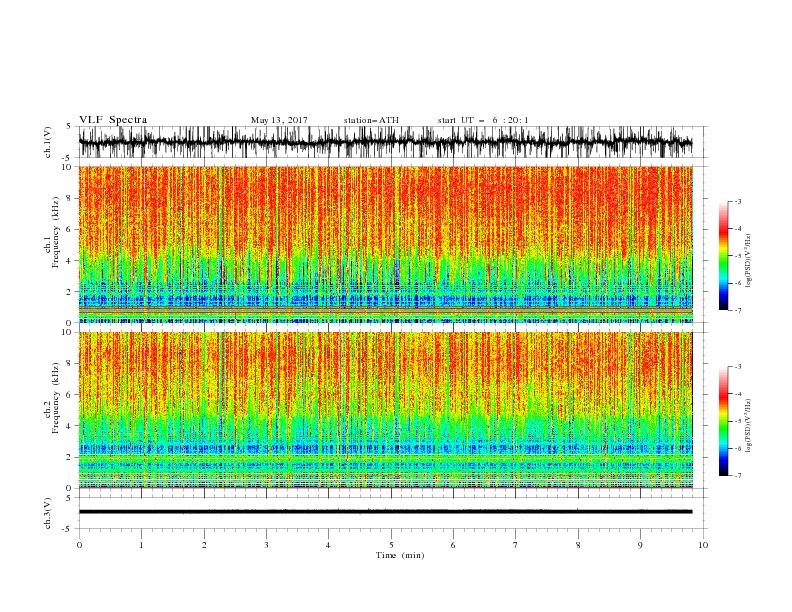Click the 'station=ATH' label

(x=371, y=120)
